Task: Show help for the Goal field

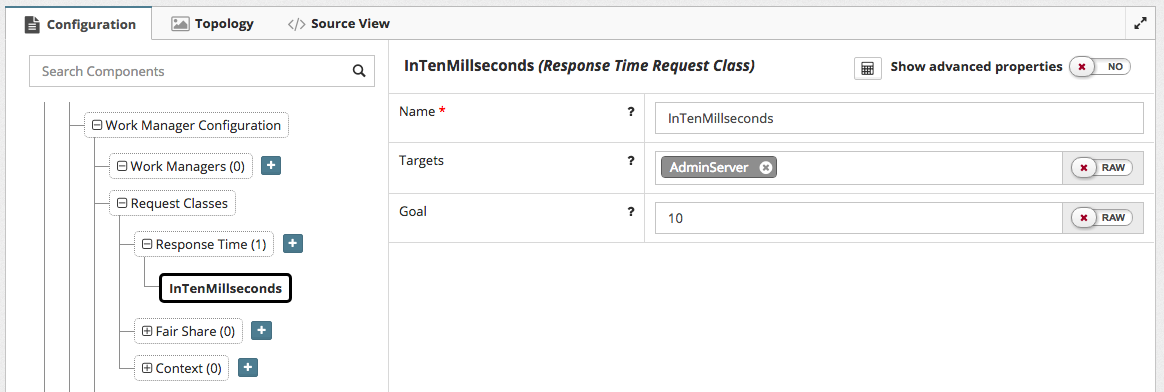Action: tap(631, 211)
